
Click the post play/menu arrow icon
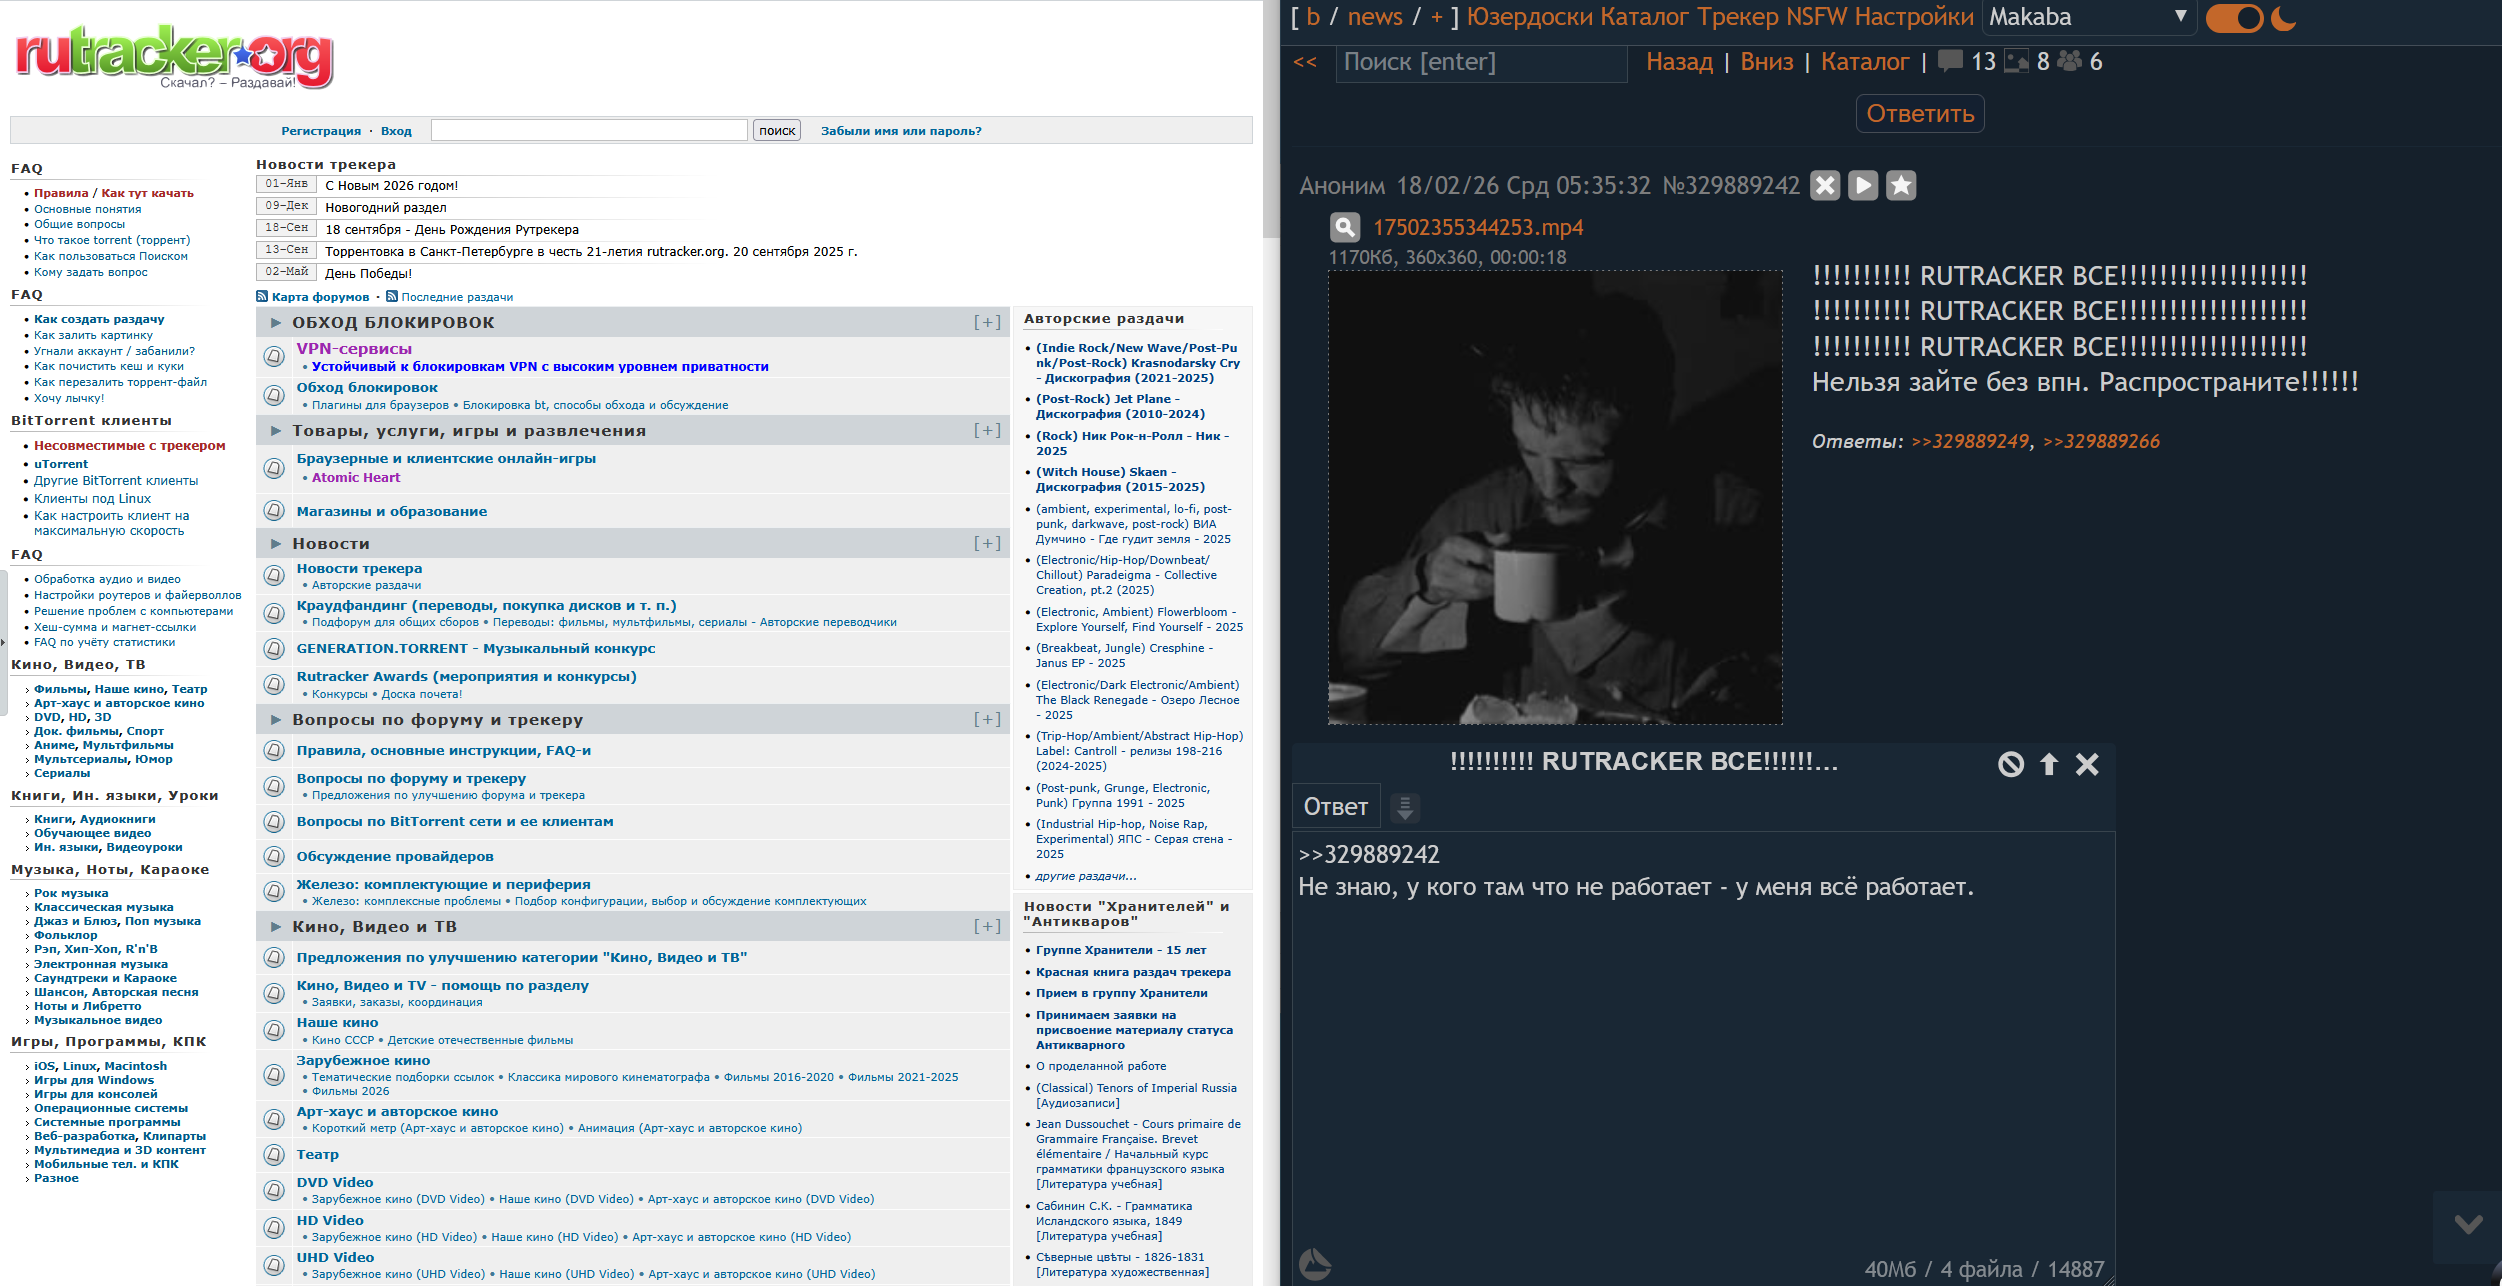coord(1863,186)
